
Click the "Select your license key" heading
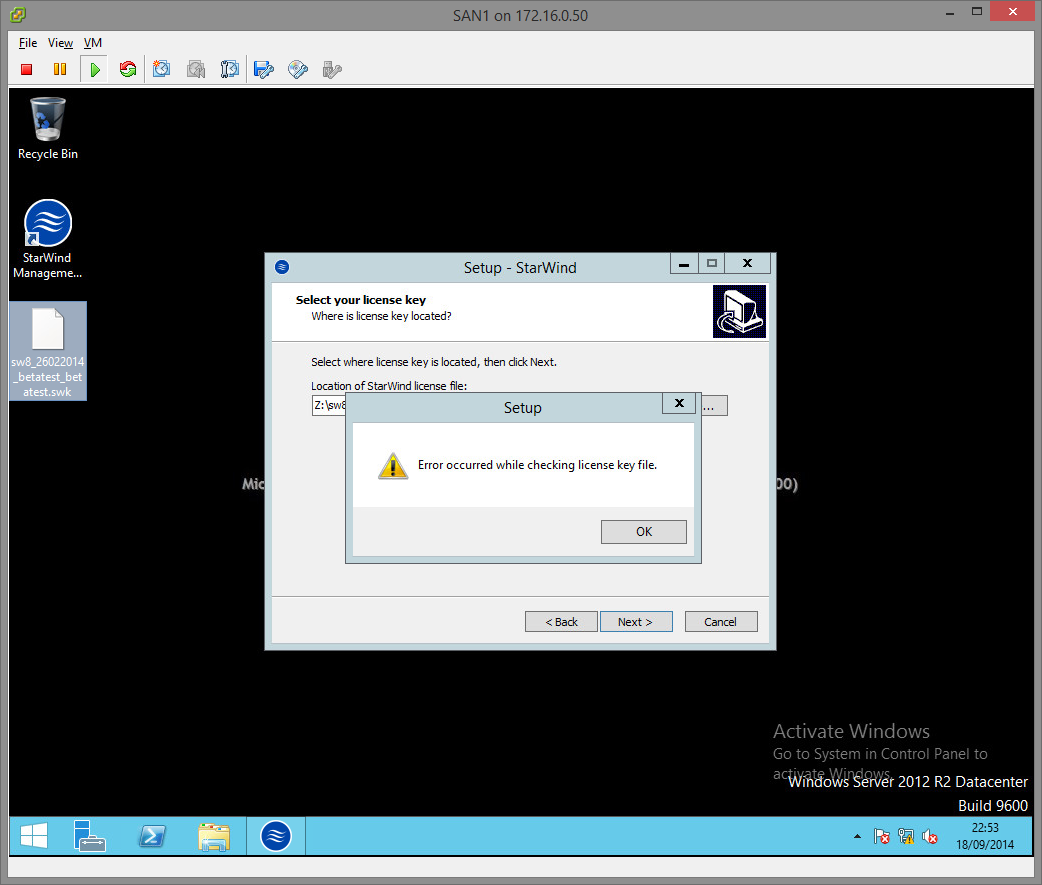[361, 300]
